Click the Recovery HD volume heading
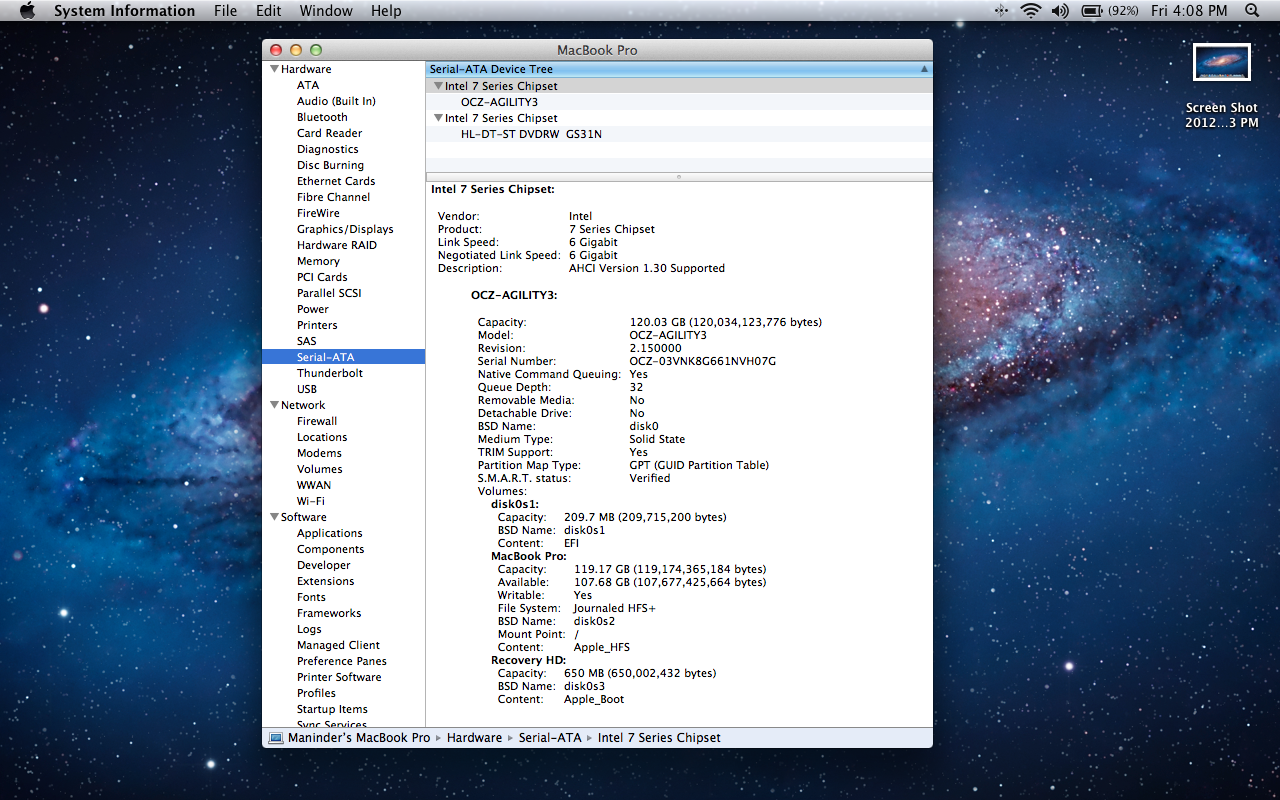The width and height of the screenshot is (1280, 800). tap(528, 660)
